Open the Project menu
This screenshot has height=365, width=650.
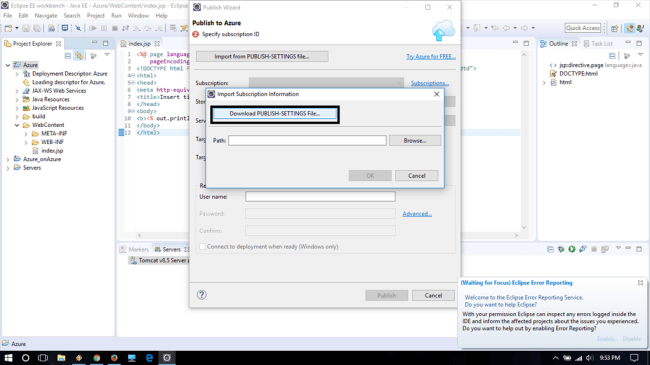click(95, 16)
